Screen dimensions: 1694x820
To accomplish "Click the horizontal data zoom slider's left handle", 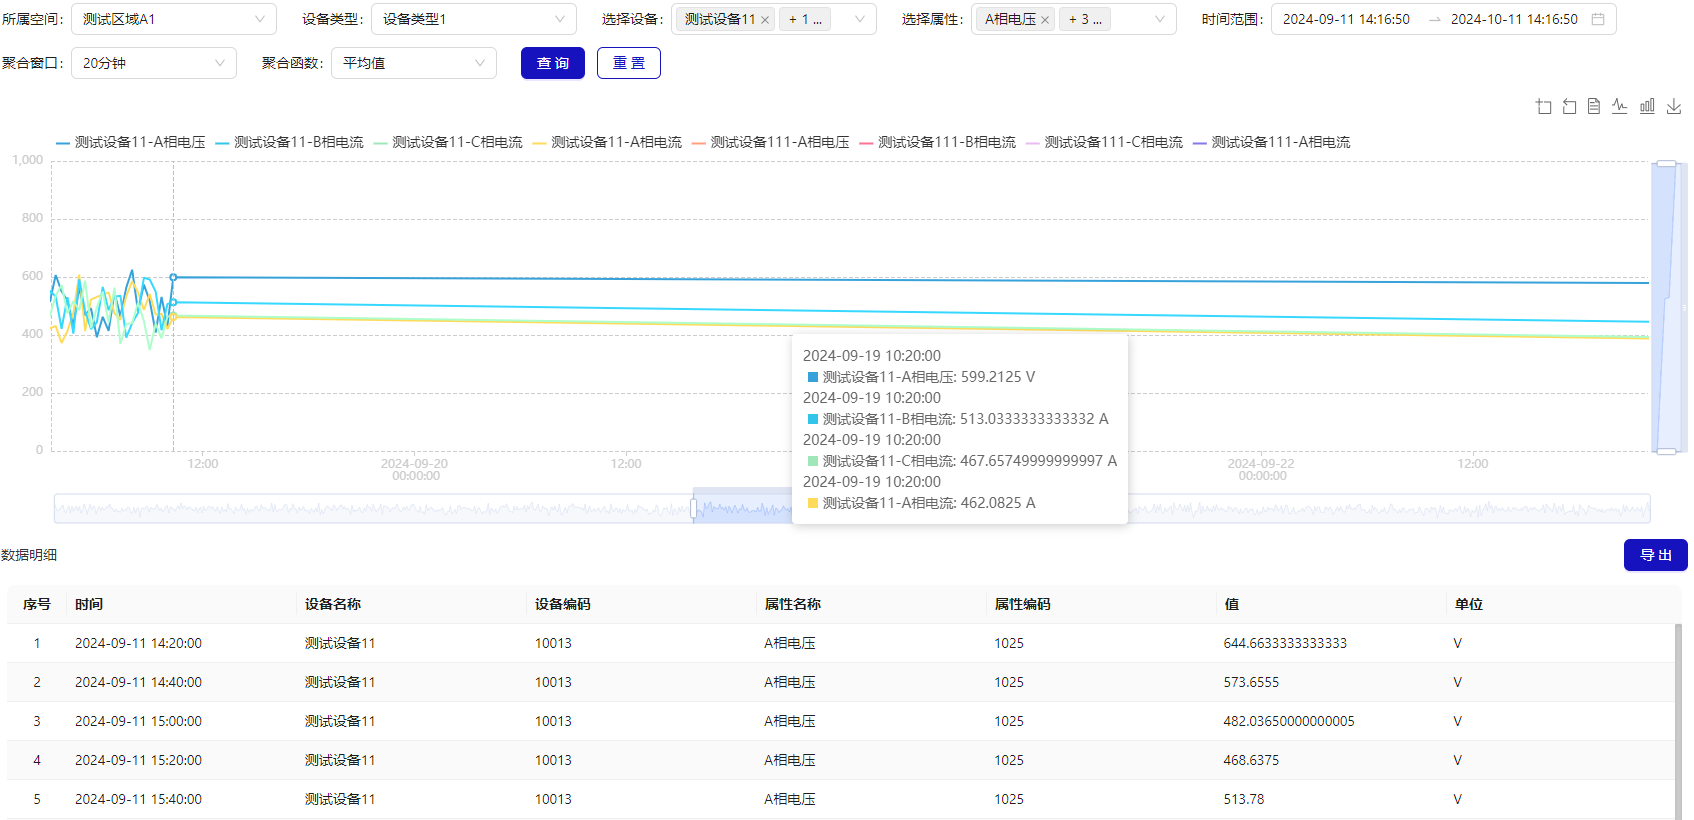I will tap(694, 509).
